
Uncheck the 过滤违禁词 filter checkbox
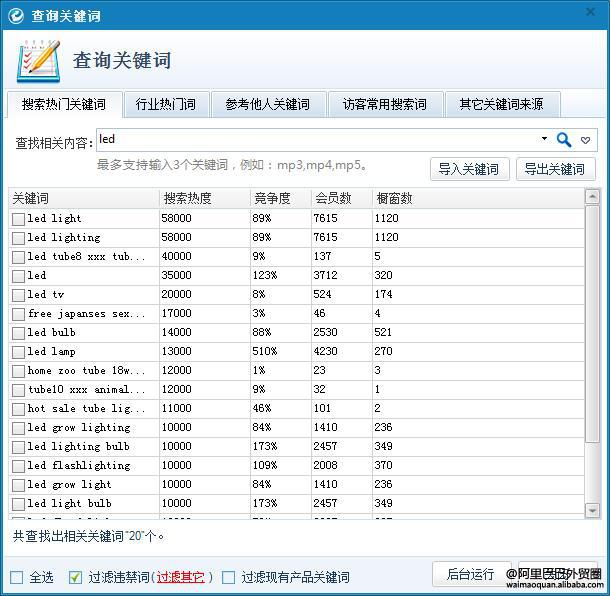point(75,577)
